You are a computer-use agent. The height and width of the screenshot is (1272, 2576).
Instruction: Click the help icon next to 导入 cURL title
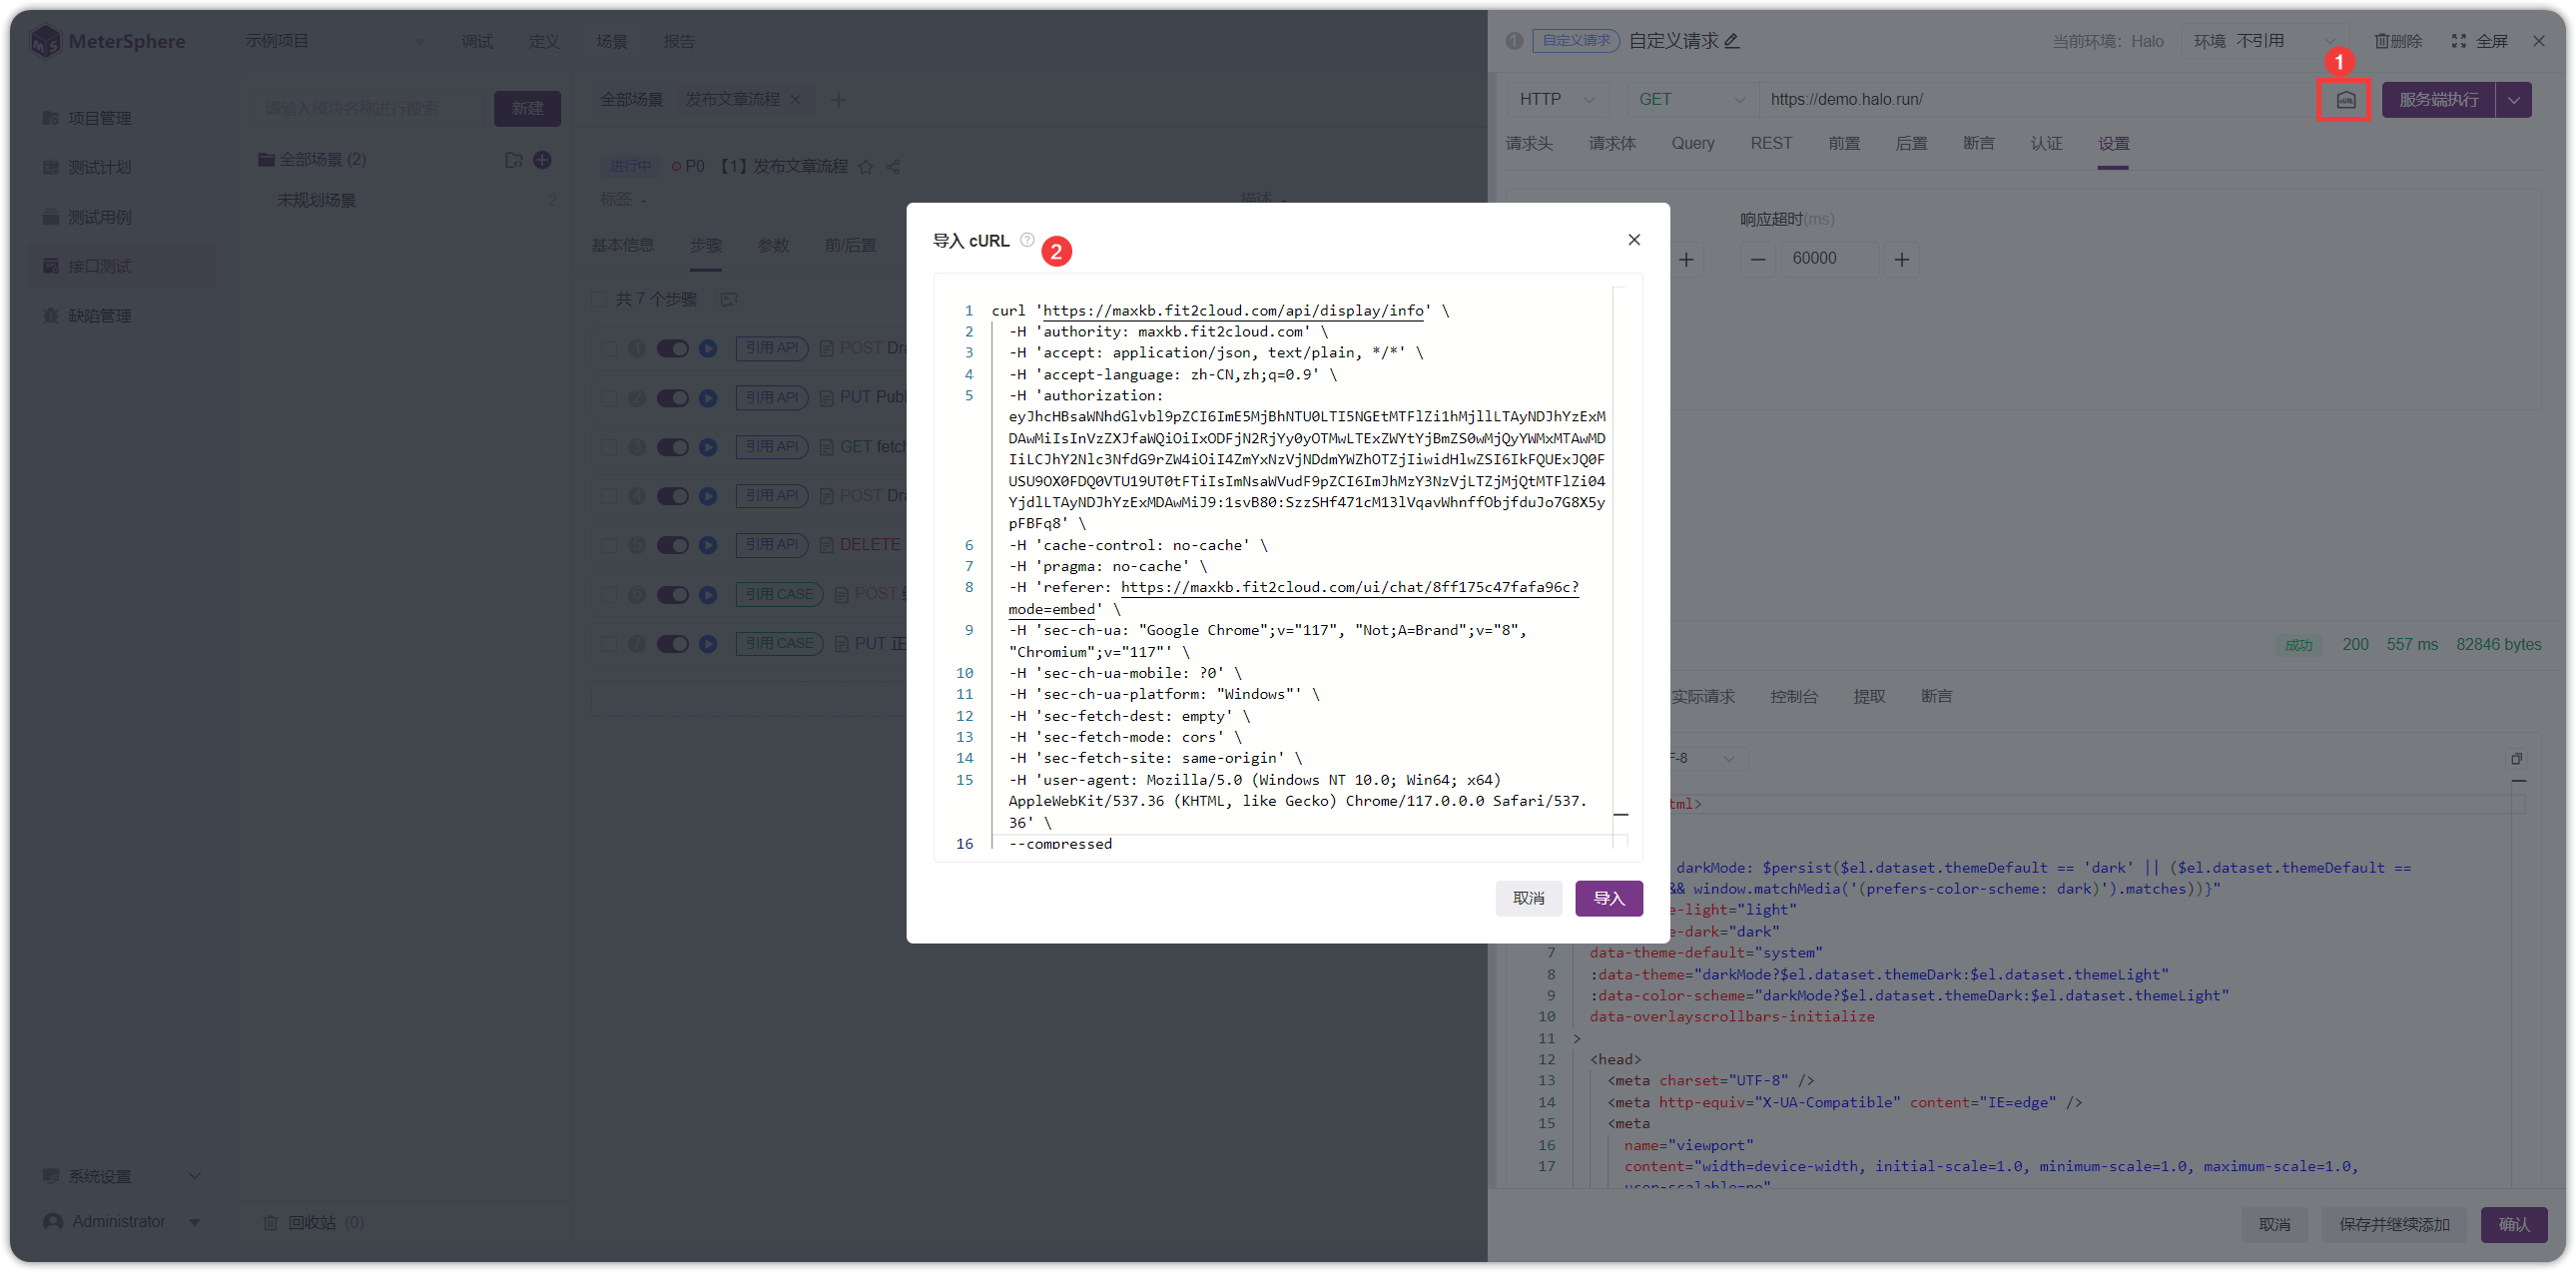click(x=1026, y=240)
